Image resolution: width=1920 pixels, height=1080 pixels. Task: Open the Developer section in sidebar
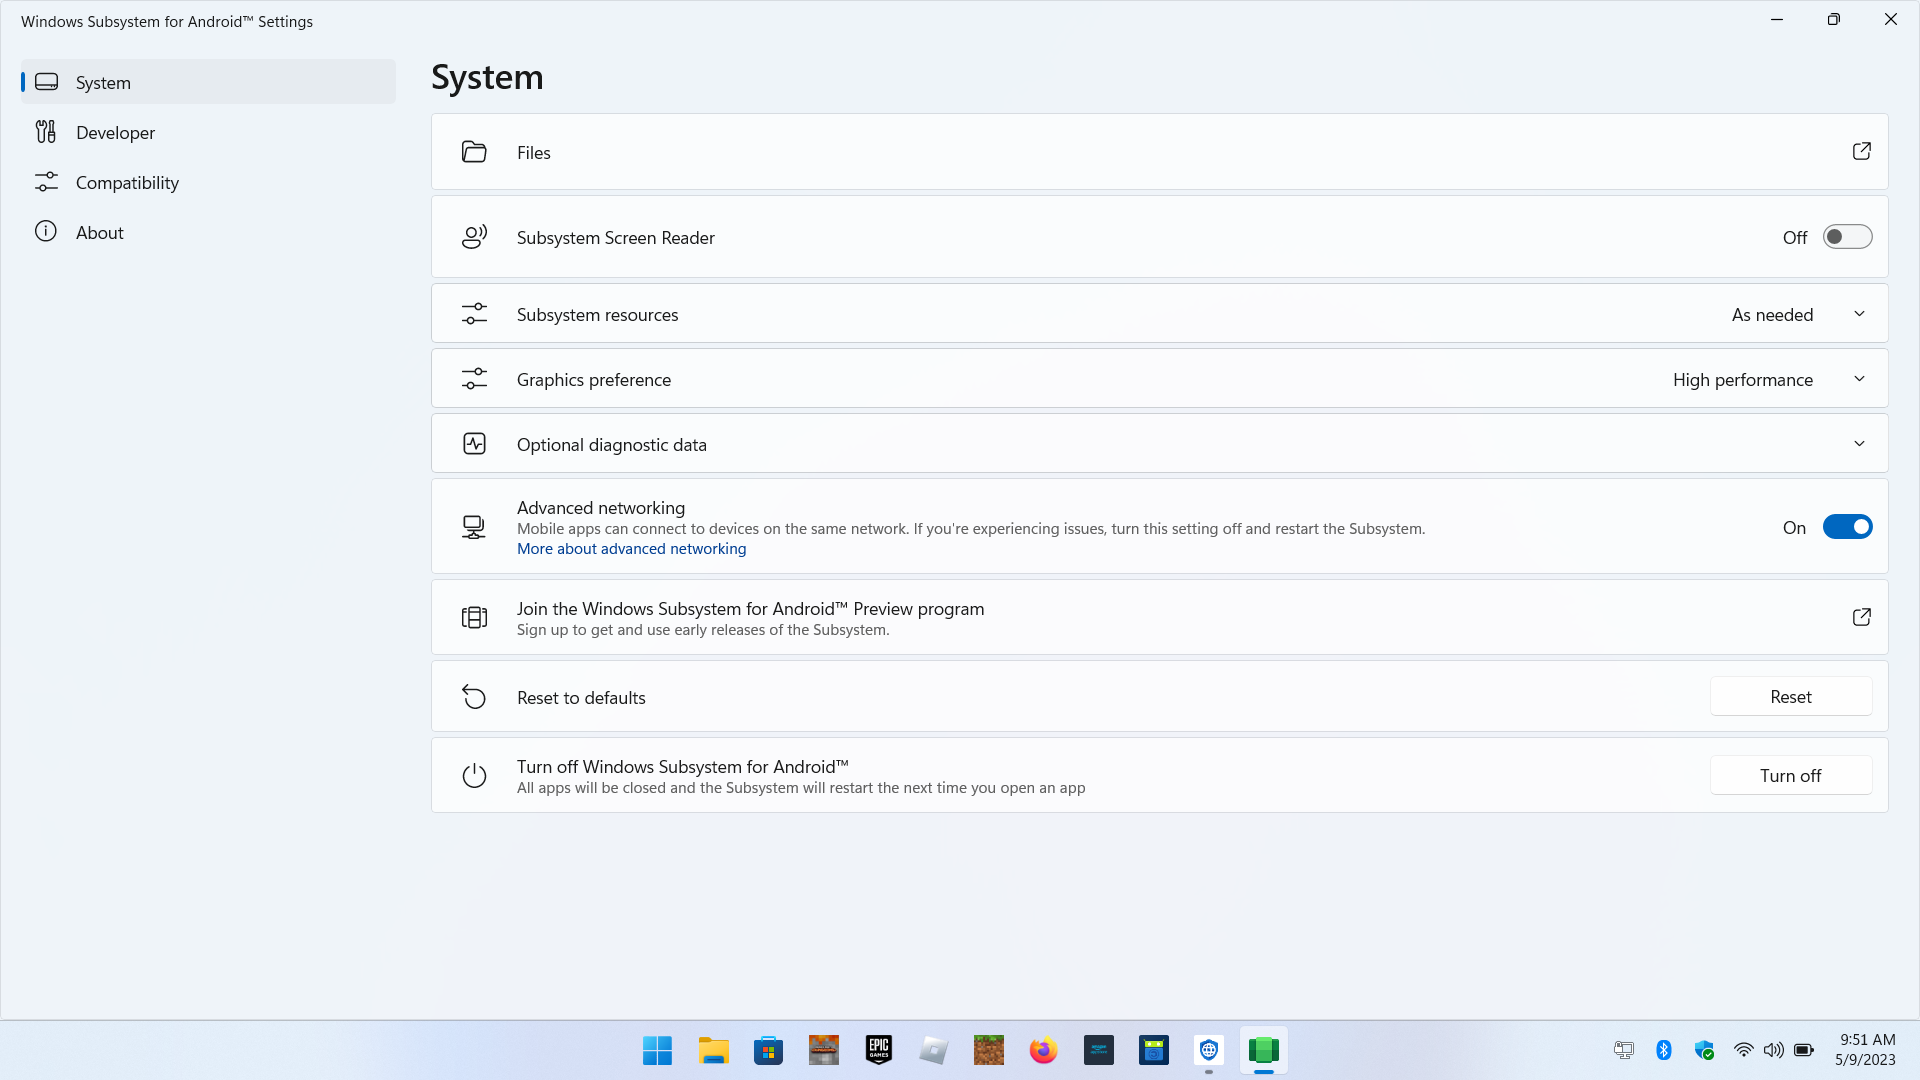point(208,132)
